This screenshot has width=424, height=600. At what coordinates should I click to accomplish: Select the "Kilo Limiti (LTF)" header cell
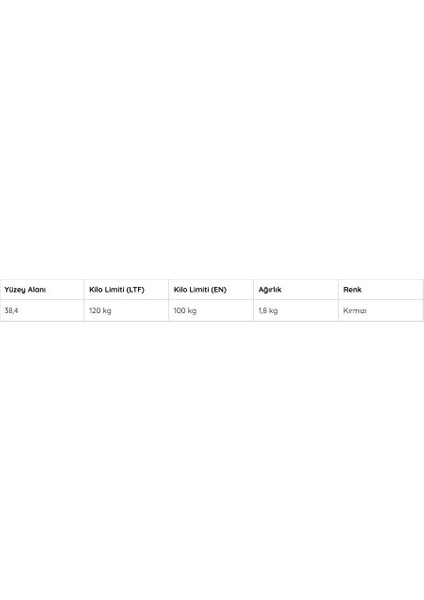[126, 290]
